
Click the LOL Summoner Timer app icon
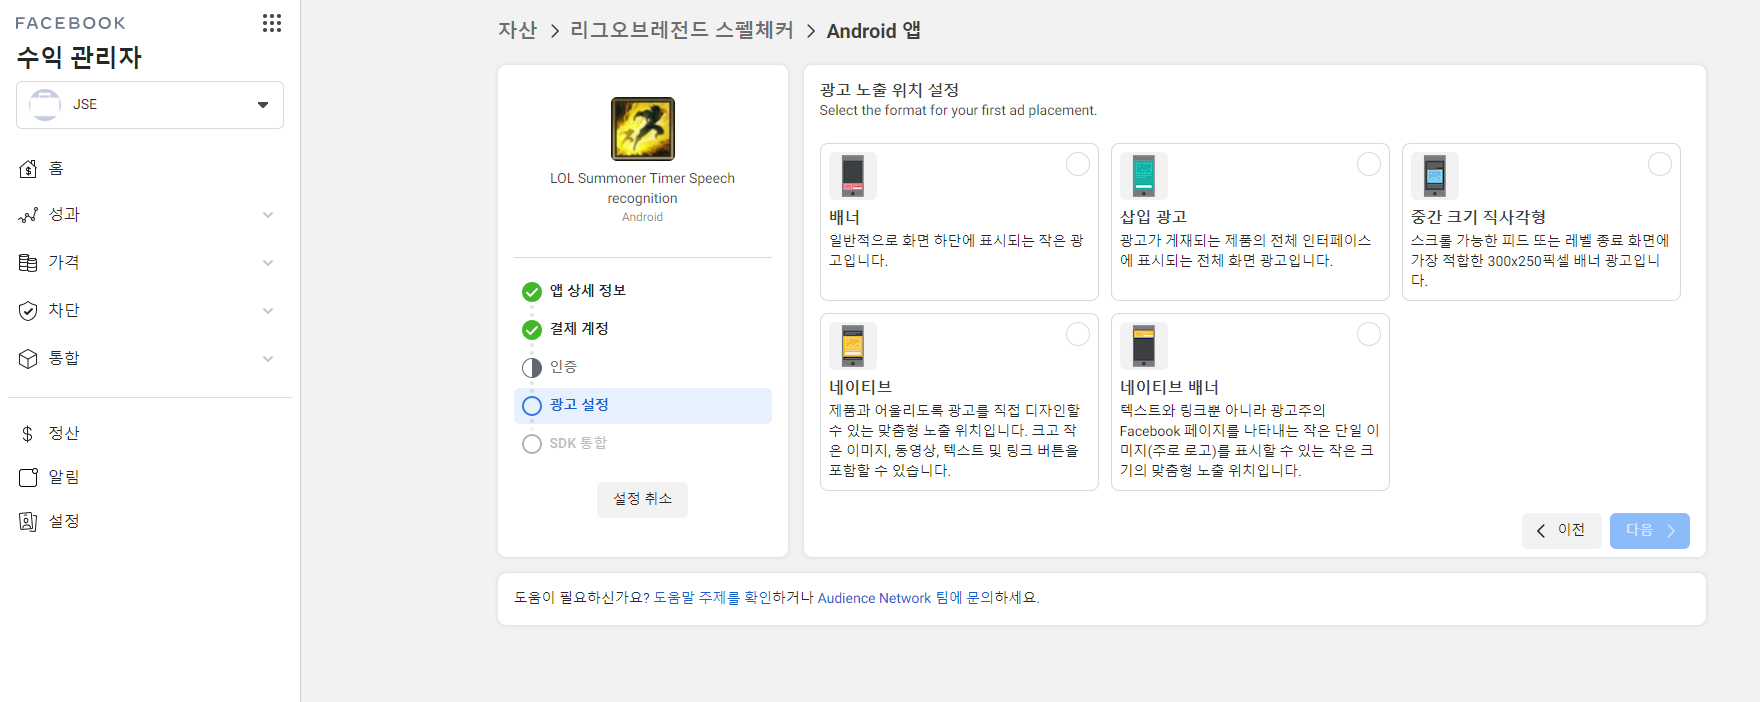(x=643, y=129)
